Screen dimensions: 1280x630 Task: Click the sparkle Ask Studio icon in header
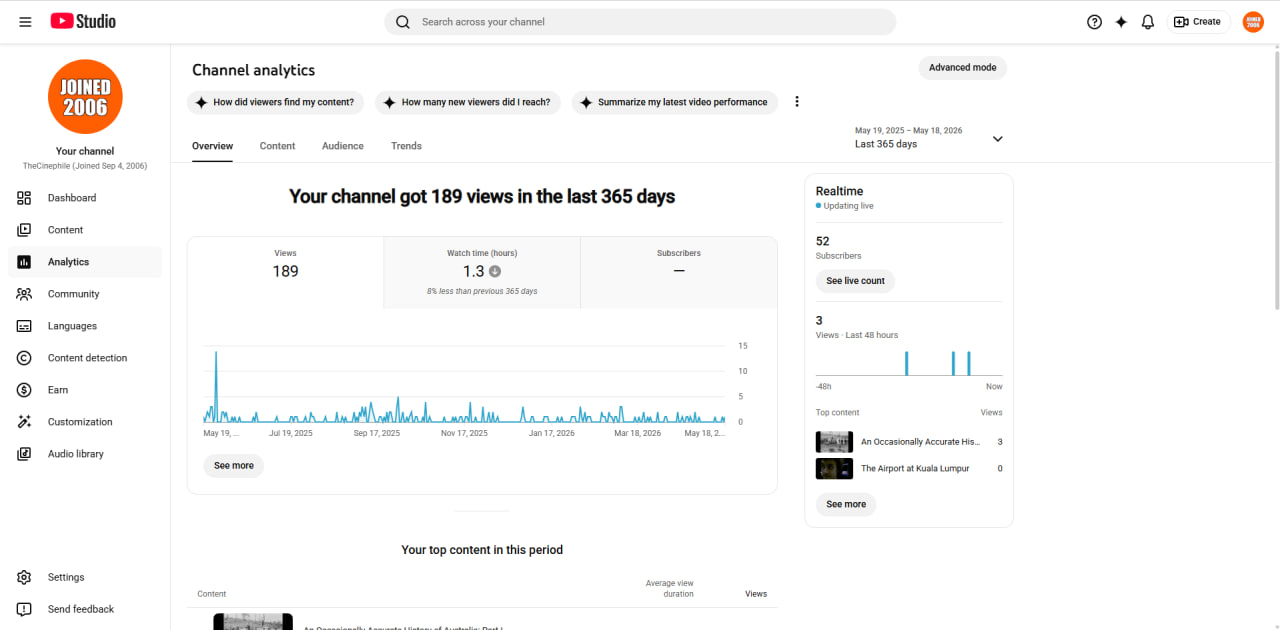point(1121,22)
